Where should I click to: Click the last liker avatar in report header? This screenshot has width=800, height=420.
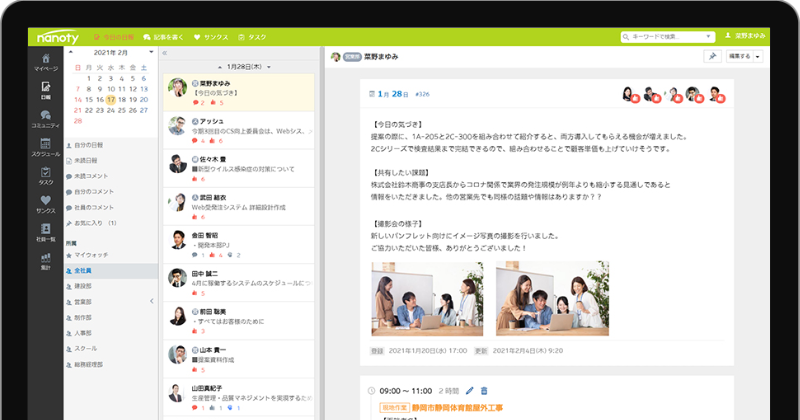click(715, 94)
